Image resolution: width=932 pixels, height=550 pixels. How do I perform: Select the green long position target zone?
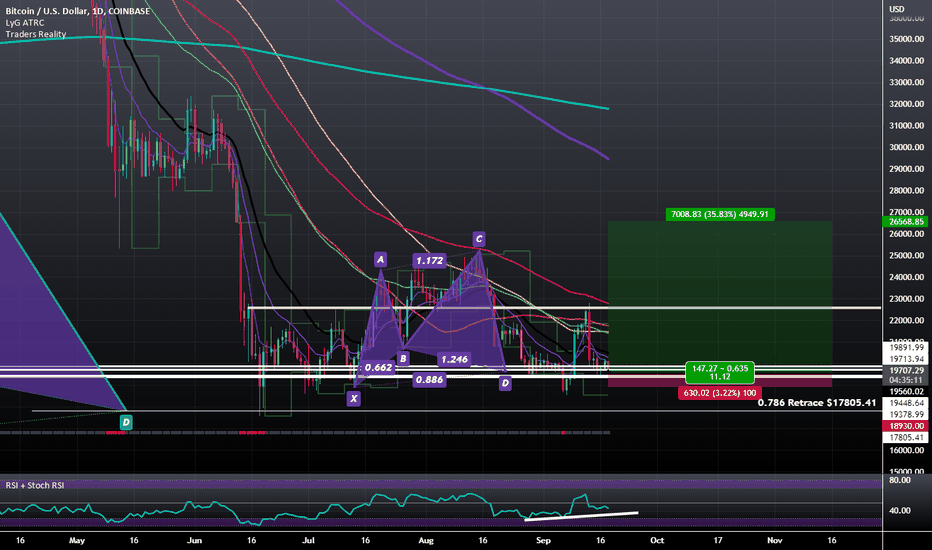[x=720, y=294]
